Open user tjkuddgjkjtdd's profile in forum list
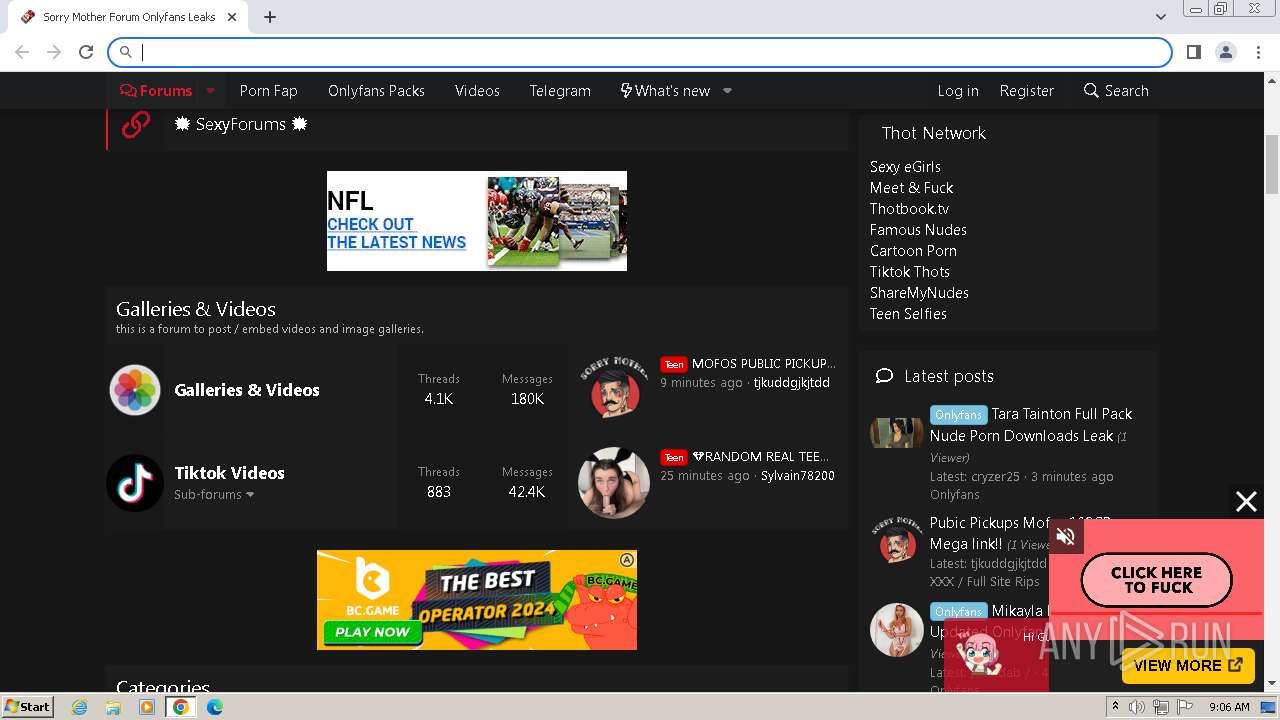The height and width of the screenshot is (720, 1280). pos(791,382)
